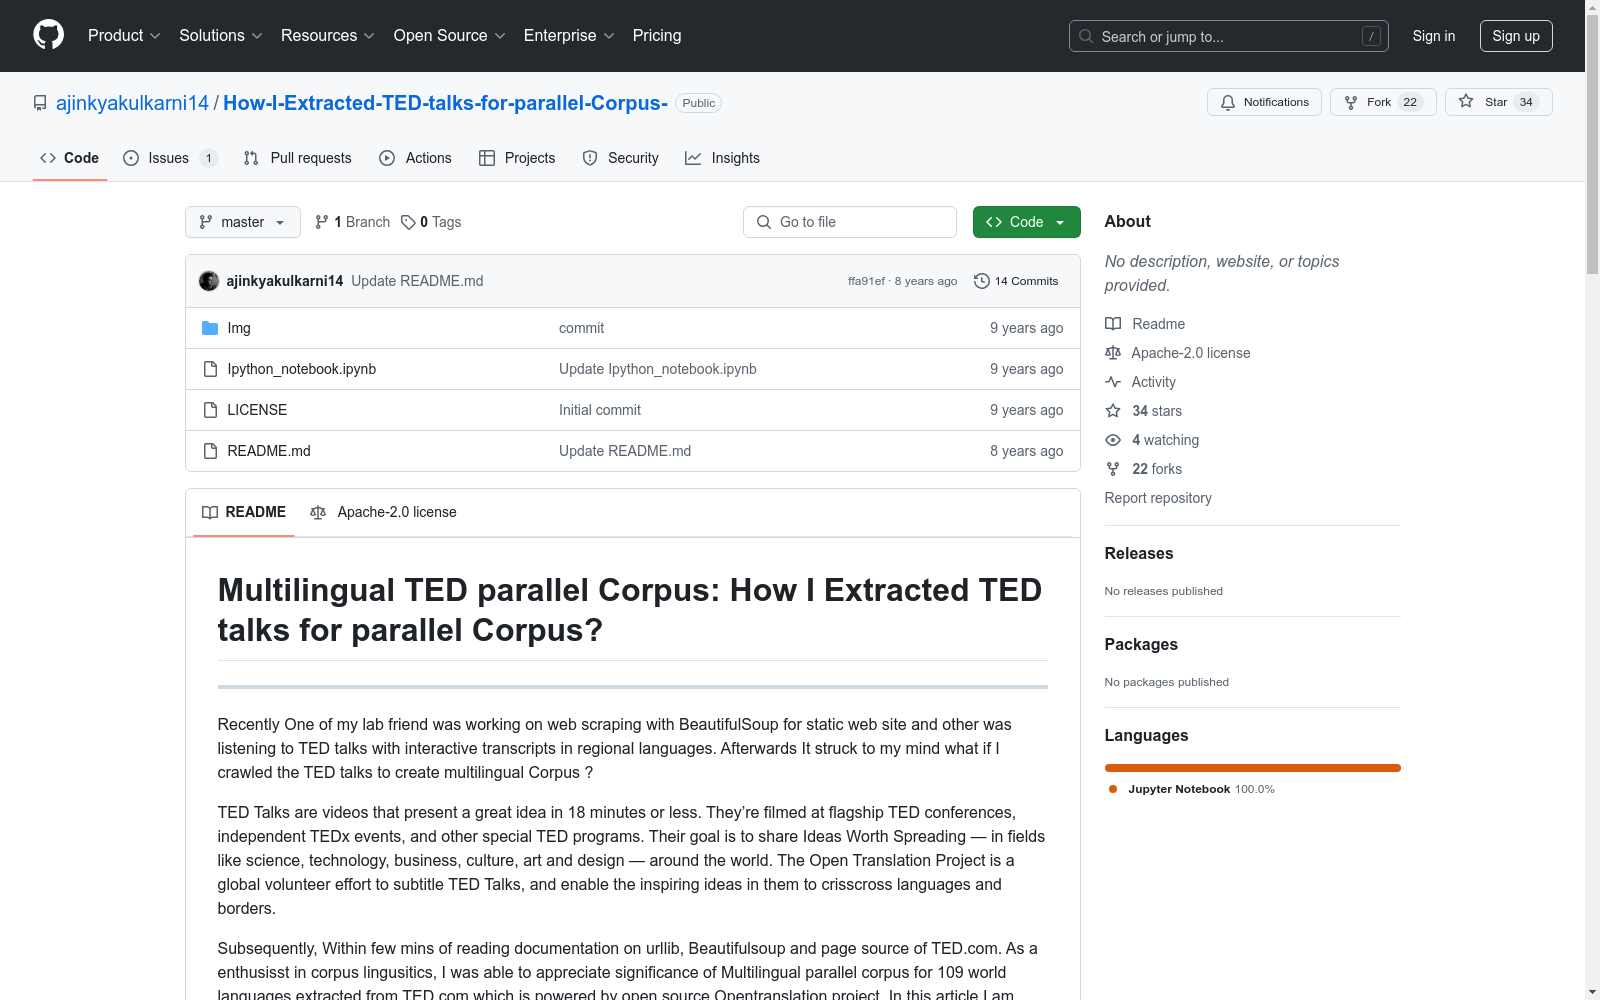Screen dimensions: 1600x1000
Task: Open 'Update Ipython_notebook.ipynb' commit message
Action: point(657,369)
